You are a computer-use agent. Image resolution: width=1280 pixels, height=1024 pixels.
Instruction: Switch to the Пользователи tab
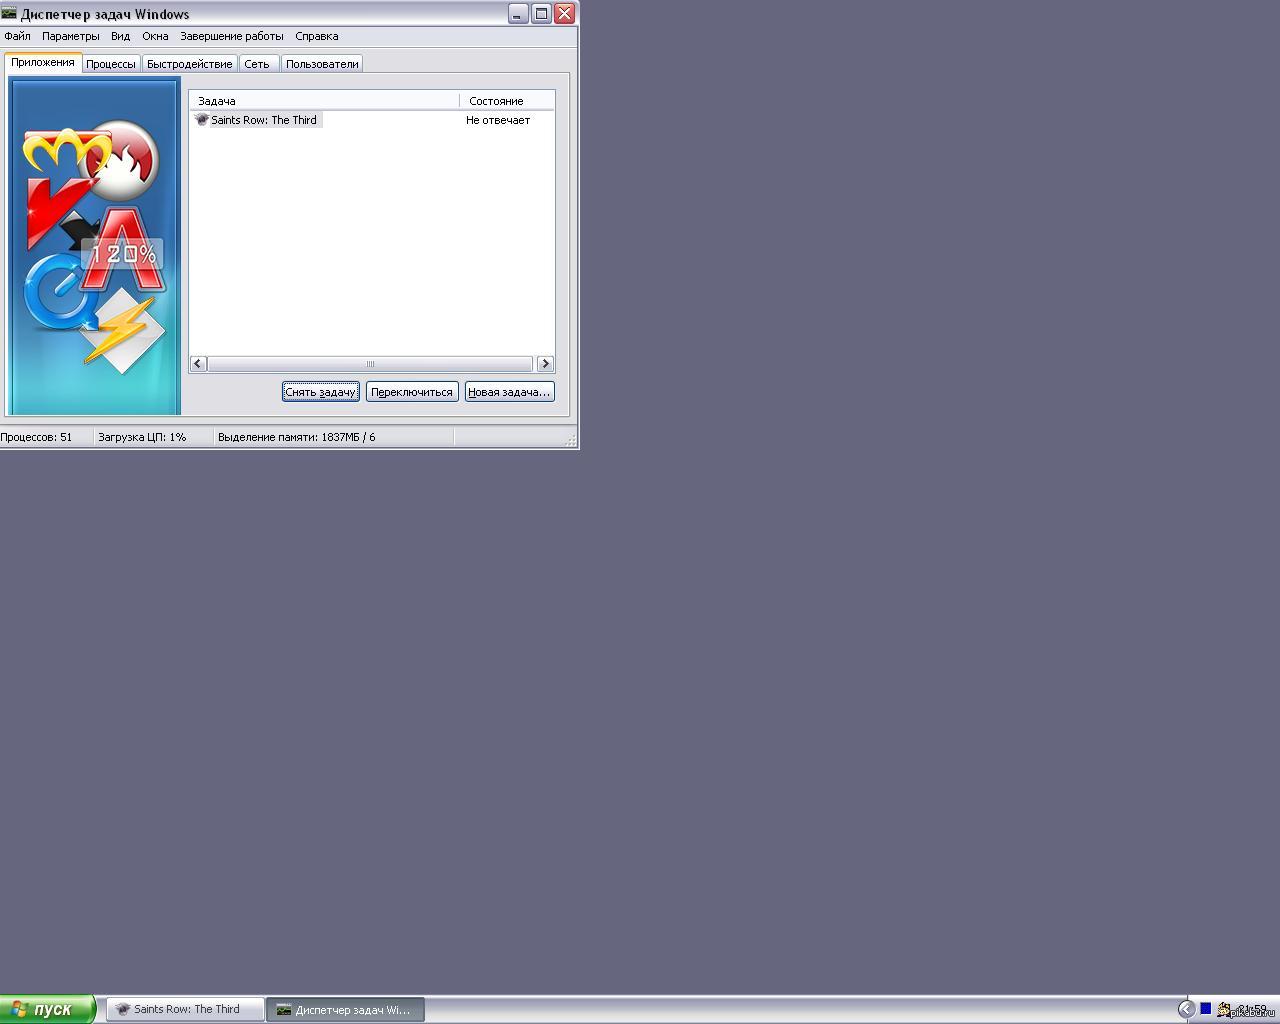click(x=322, y=64)
